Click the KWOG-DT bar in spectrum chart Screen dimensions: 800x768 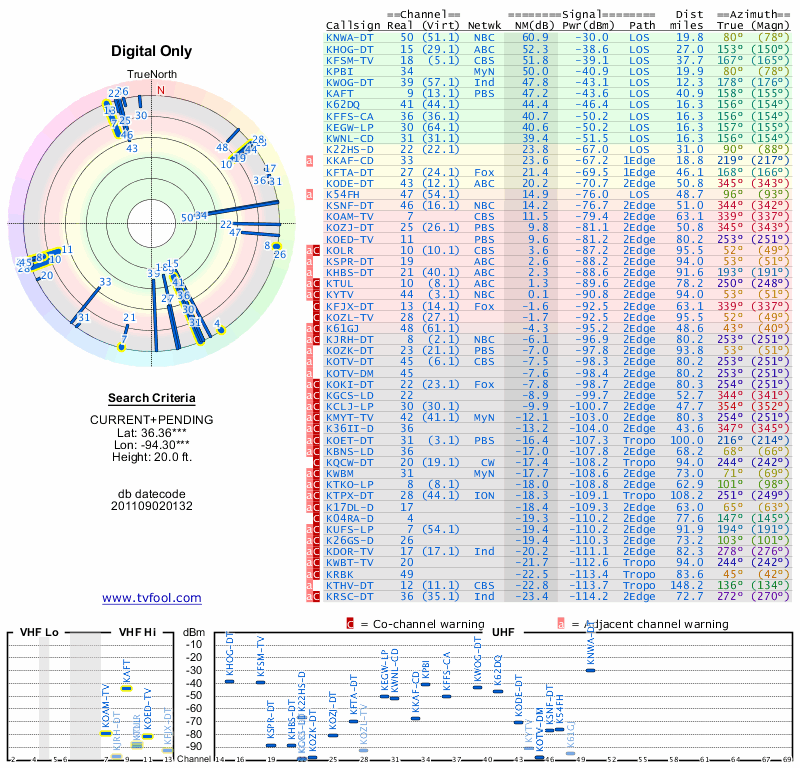[478, 687]
